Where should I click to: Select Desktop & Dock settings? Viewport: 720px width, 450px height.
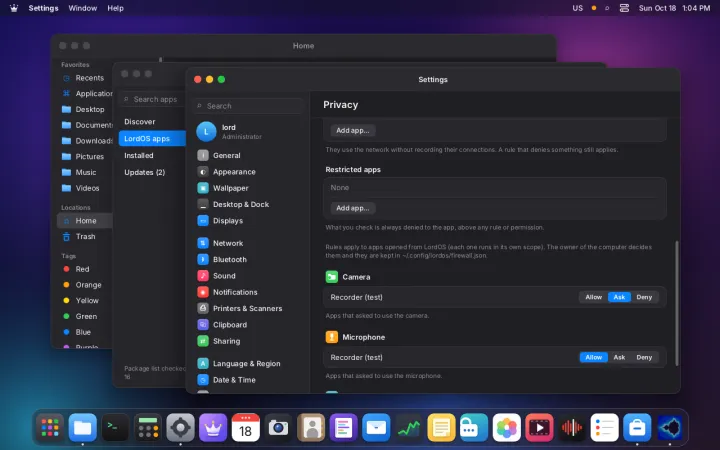(x=248, y=204)
